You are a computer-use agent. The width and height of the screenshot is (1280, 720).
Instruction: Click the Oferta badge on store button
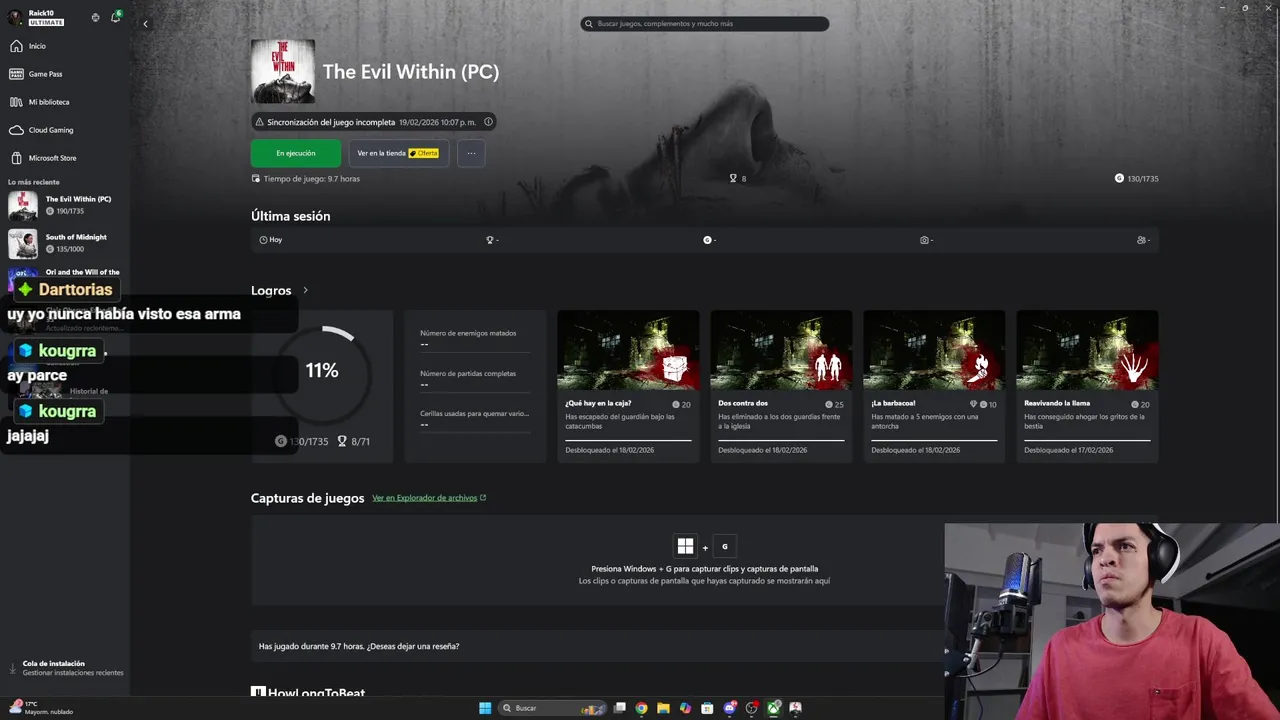pos(424,153)
